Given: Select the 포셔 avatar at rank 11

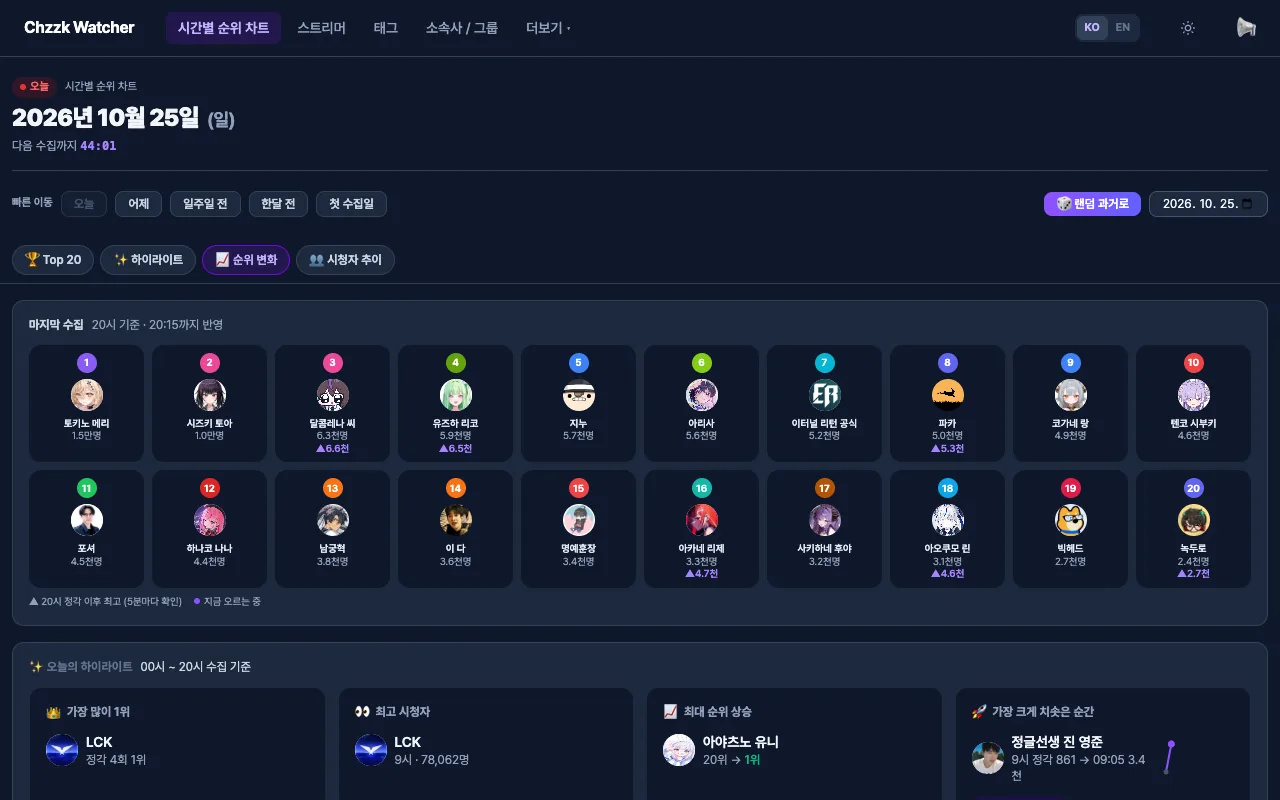Looking at the screenshot, I should point(87,520).
